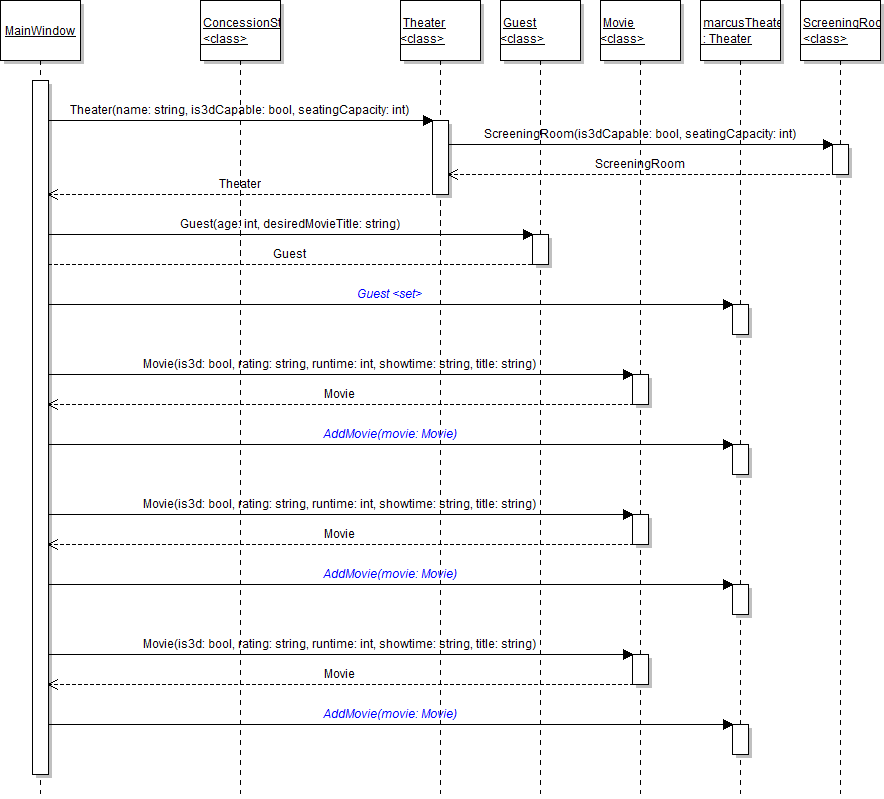Viewport: 884px width, 799px height.
Task: Select the first blue AddMovie message
Action: click(390, 434)
